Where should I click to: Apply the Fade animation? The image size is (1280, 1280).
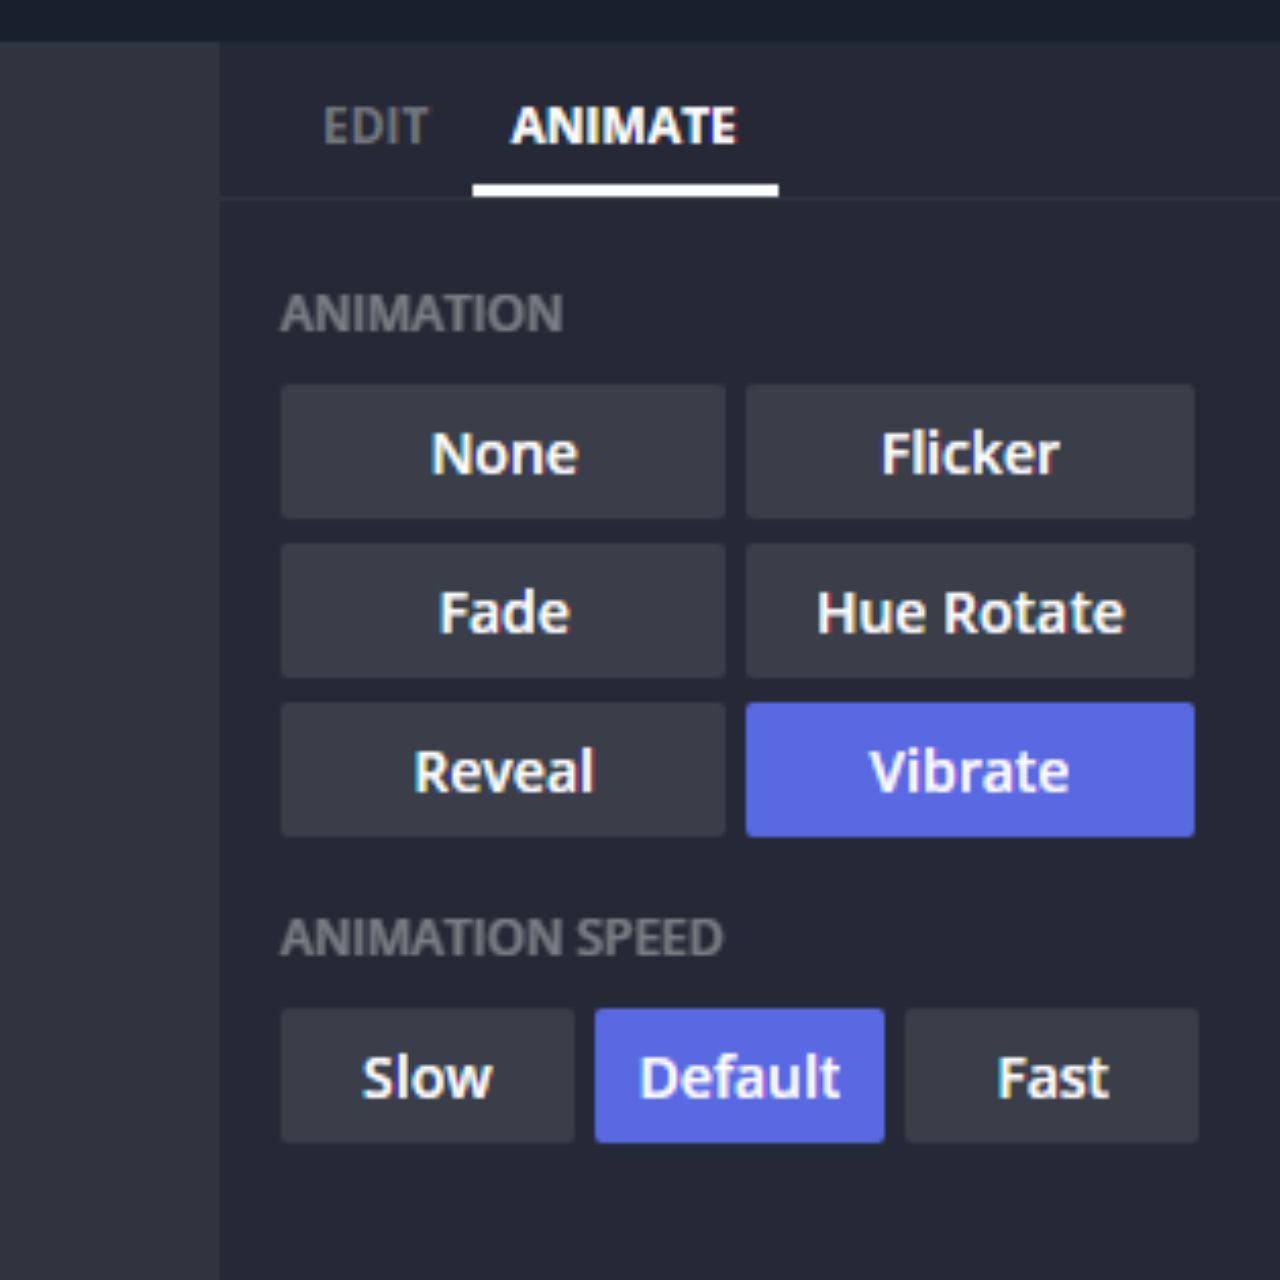(503, 611)
